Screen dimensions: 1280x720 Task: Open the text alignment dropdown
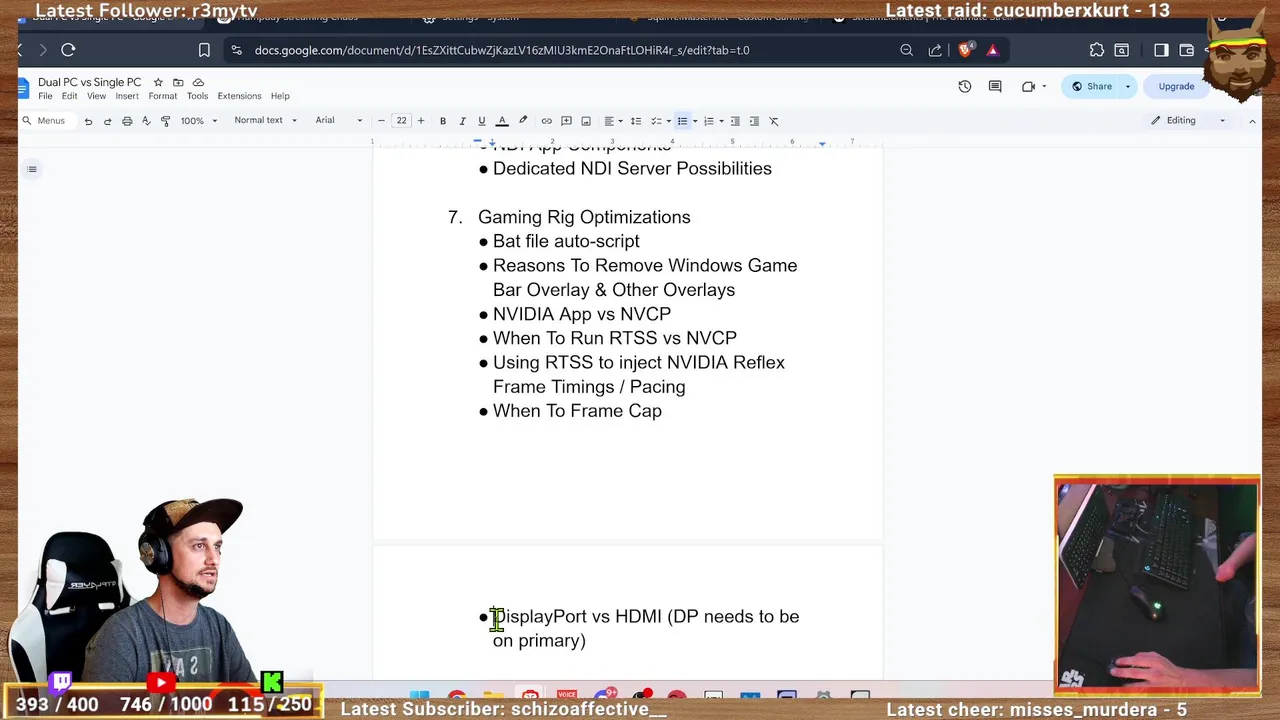pos(612,121)
